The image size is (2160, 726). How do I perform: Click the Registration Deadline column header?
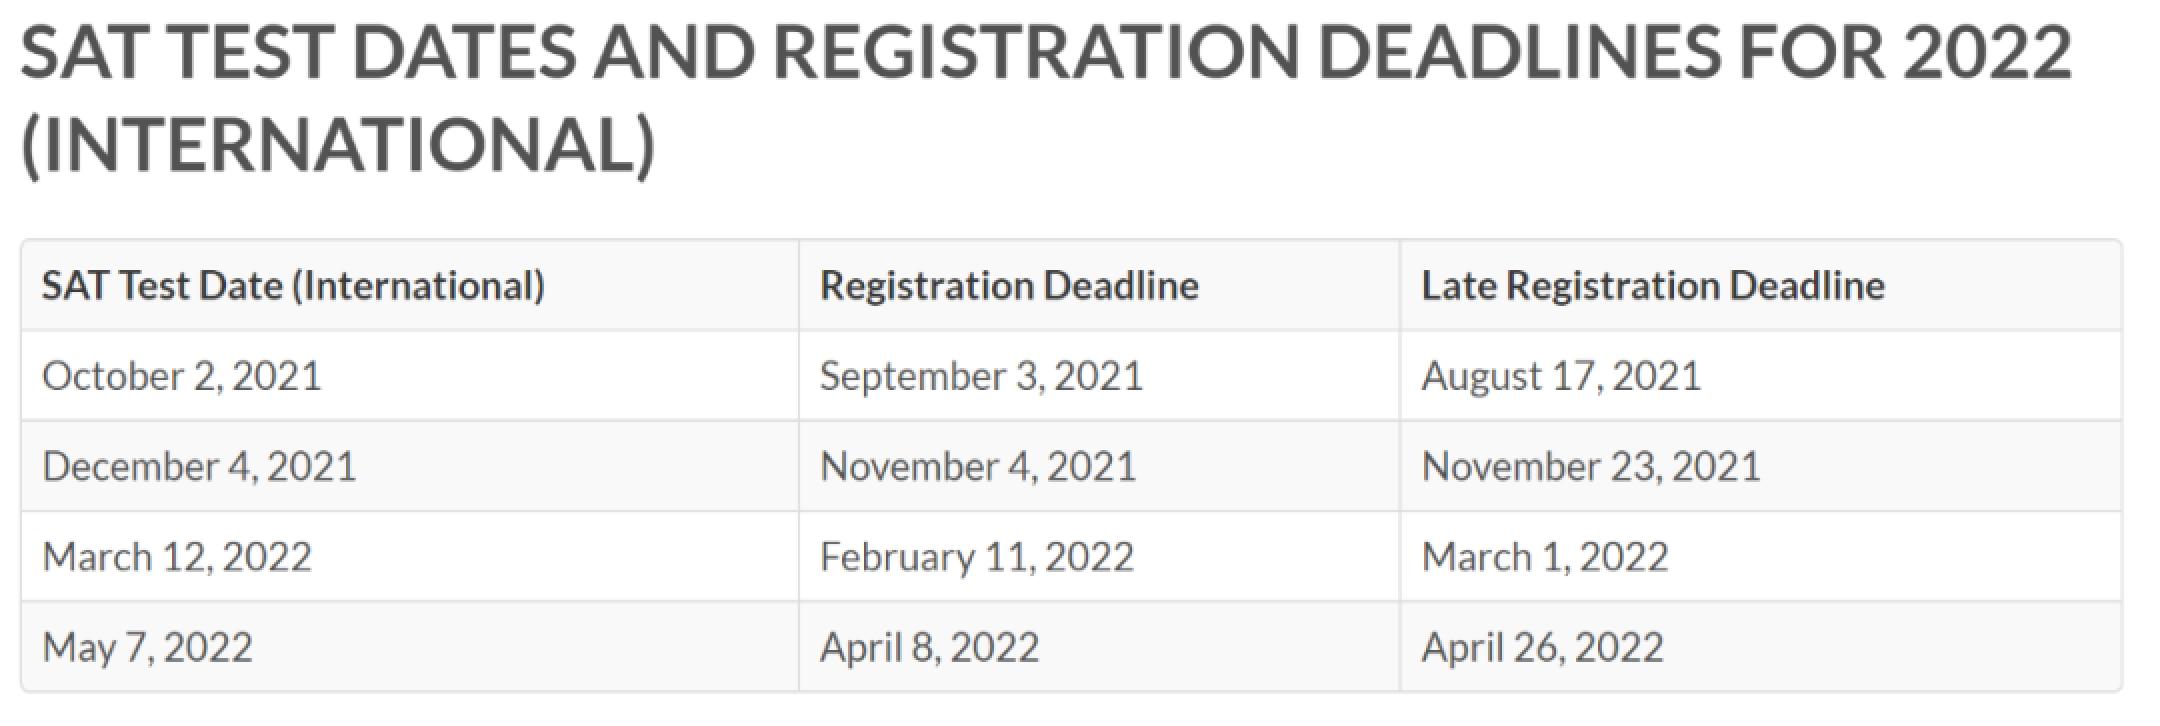pyautogui.click(x=1009, y=286)
